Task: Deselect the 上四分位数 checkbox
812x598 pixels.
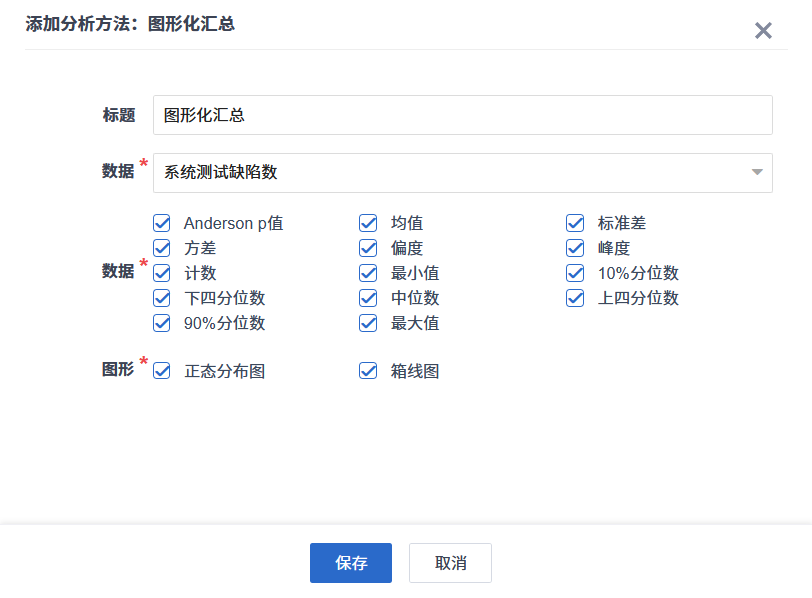Action: (575, 298)
